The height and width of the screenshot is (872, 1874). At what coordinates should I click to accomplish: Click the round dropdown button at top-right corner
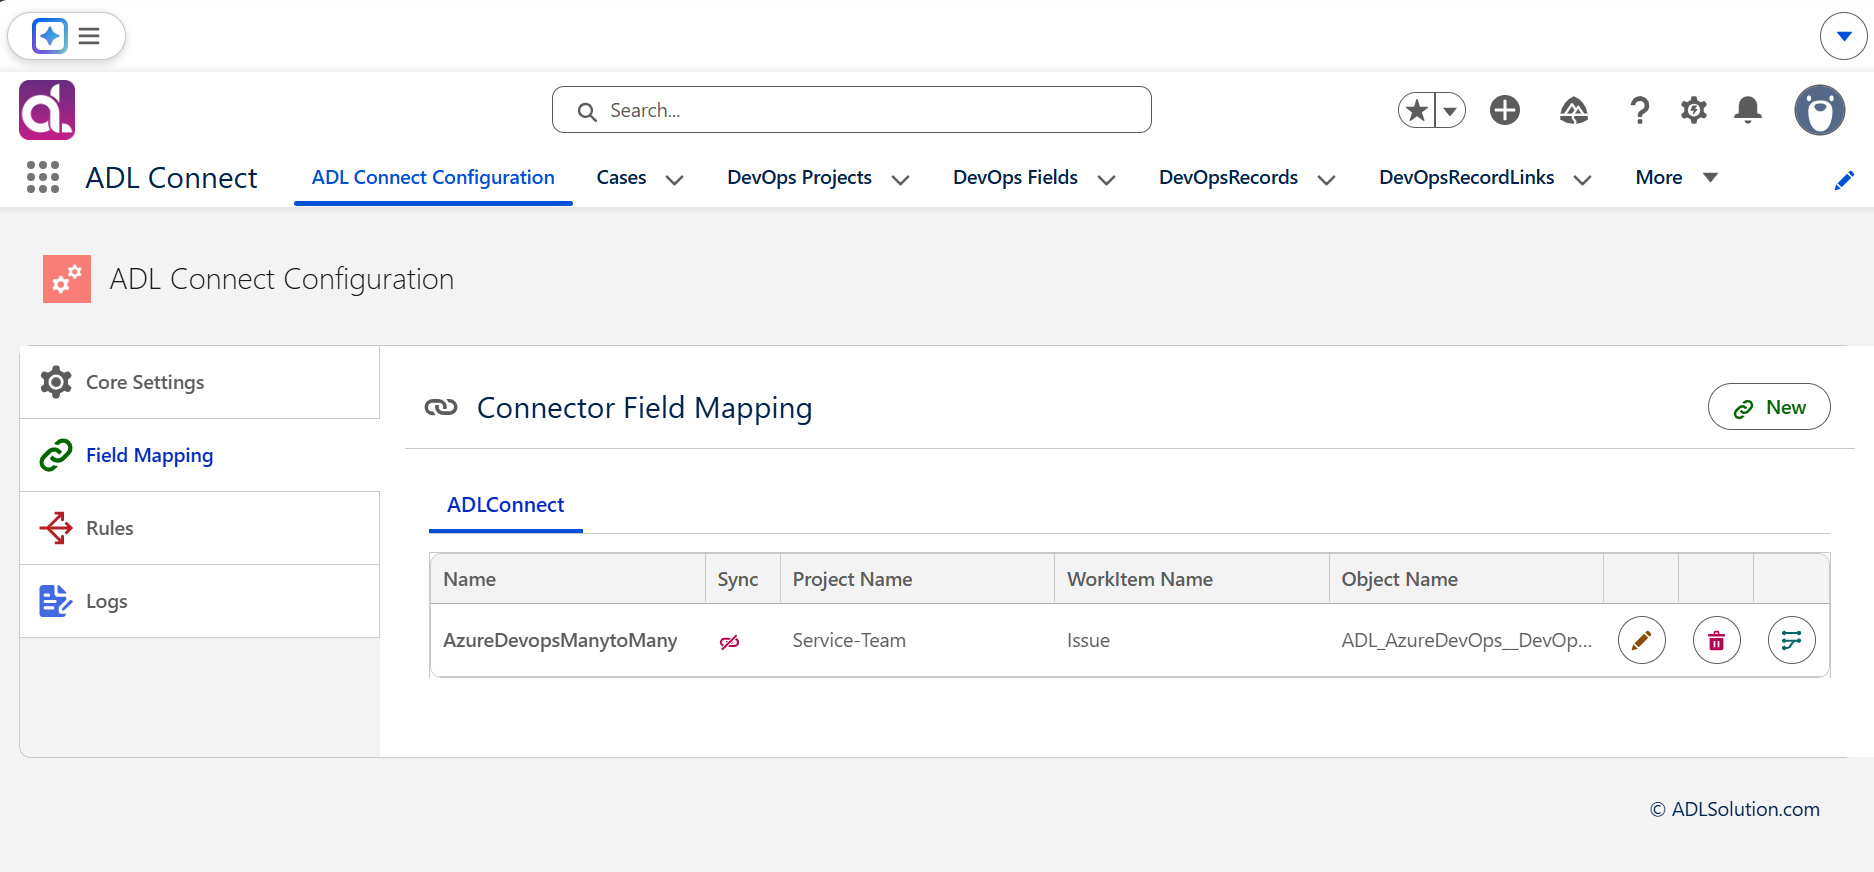pos(1844,36)
